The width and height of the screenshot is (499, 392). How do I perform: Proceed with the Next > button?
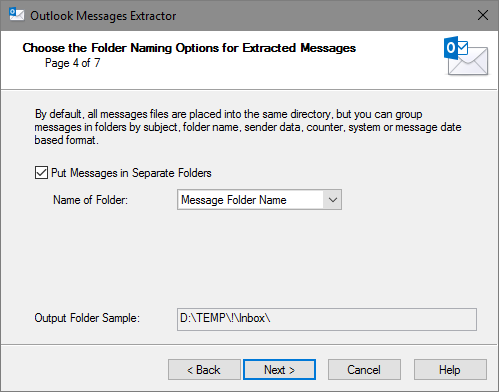click(279, 370)
